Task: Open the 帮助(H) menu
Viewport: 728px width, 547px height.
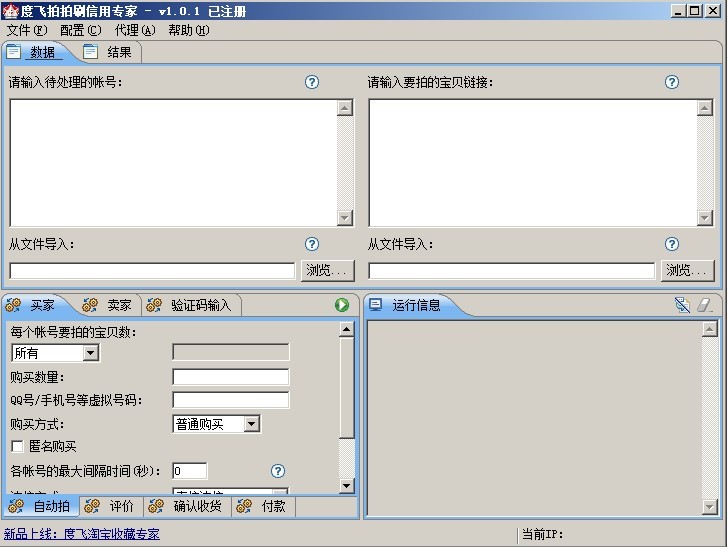Action: [x=188, y=31]
